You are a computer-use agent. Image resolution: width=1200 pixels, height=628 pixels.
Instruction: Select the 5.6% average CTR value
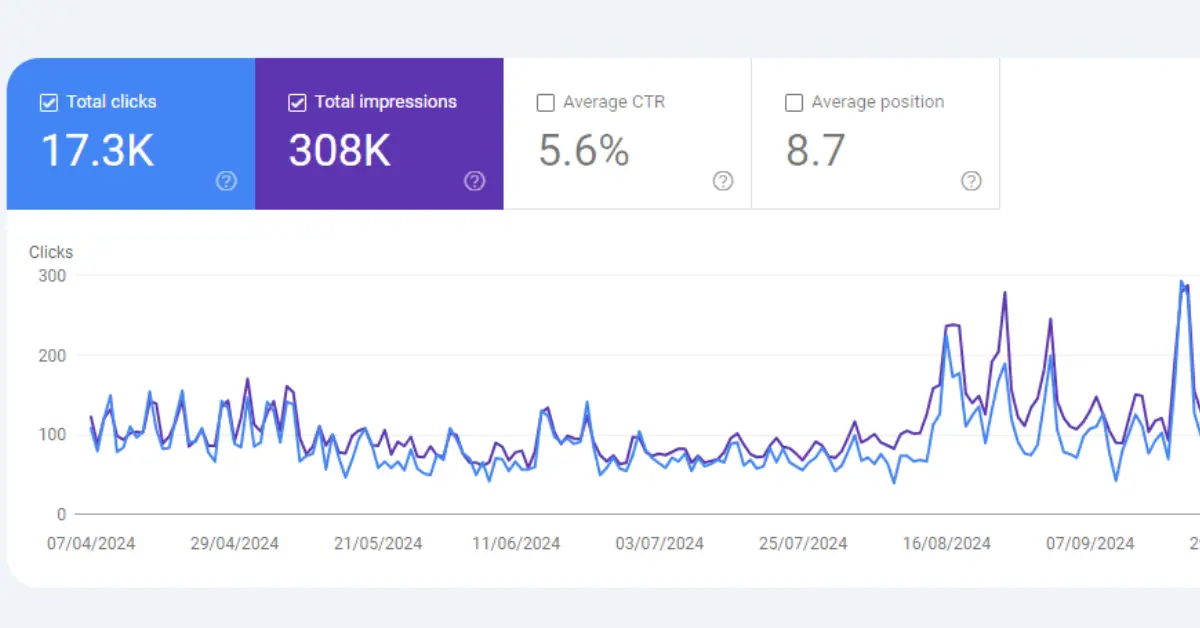(x=584, y=150)
